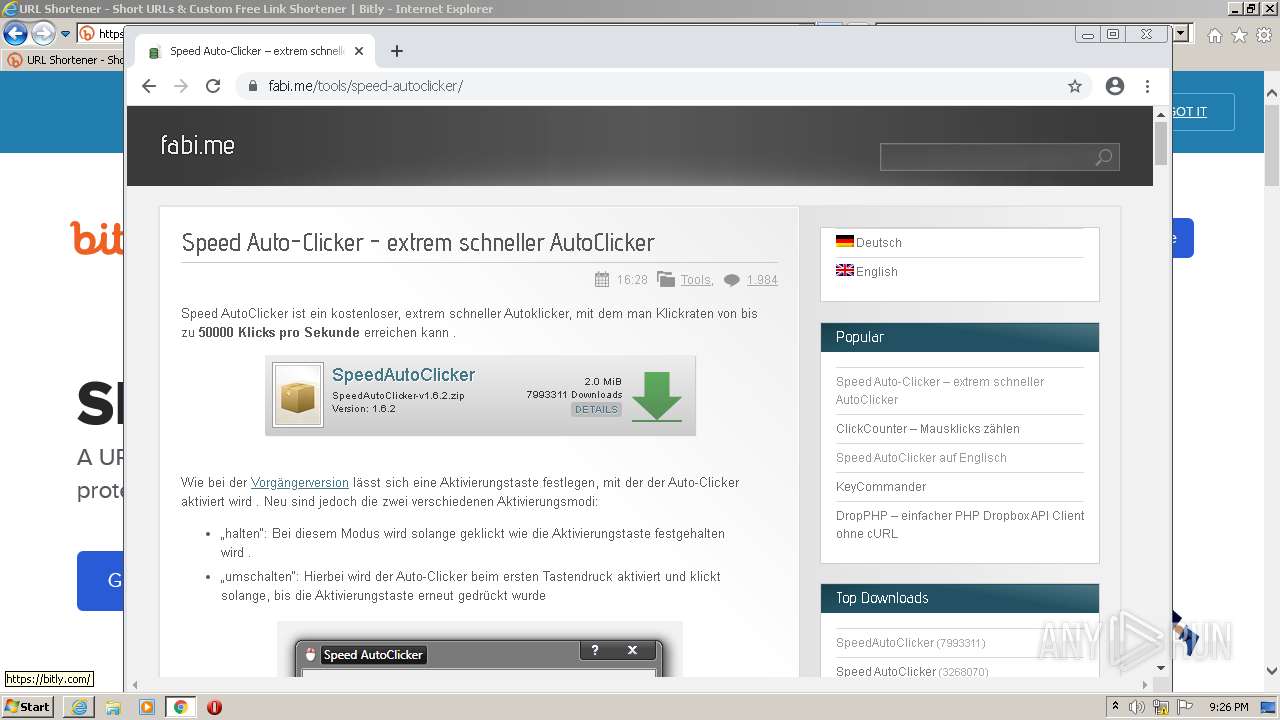Open ClickCounter – Mausklicks zählen
Screen dimensions: 1280x720
pos(928,428)
